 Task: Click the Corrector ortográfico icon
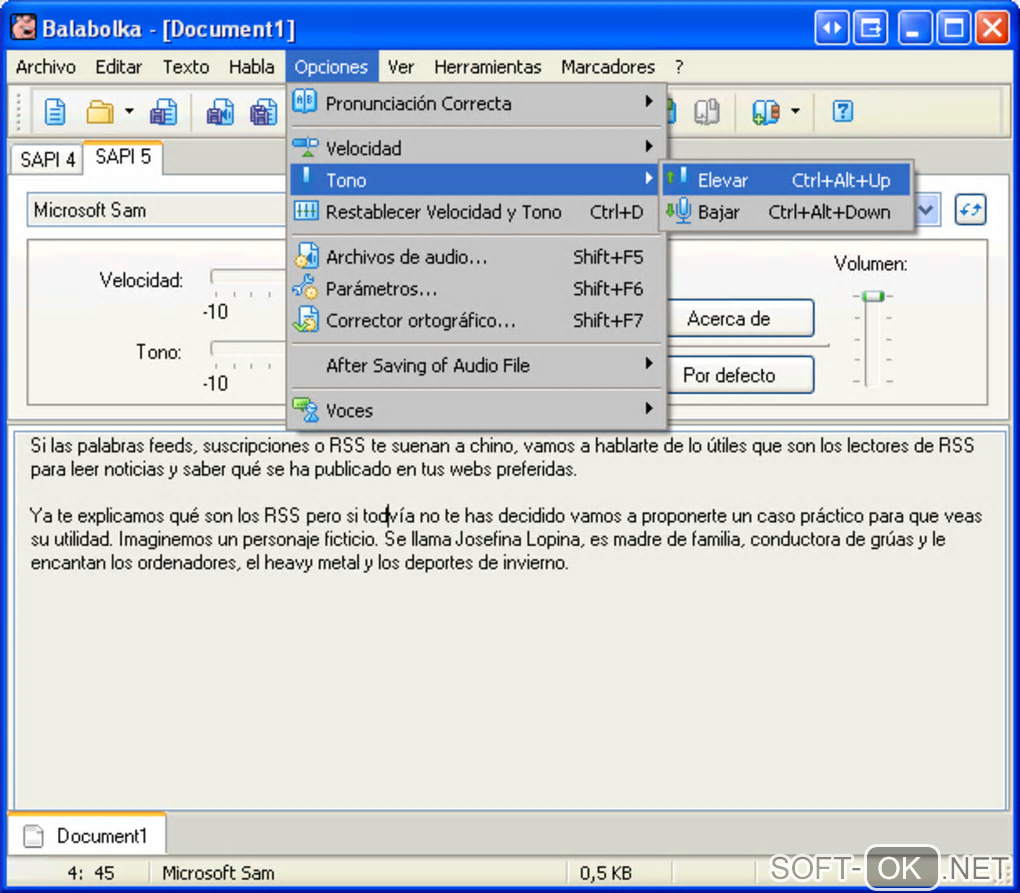(x=306, y=319)
